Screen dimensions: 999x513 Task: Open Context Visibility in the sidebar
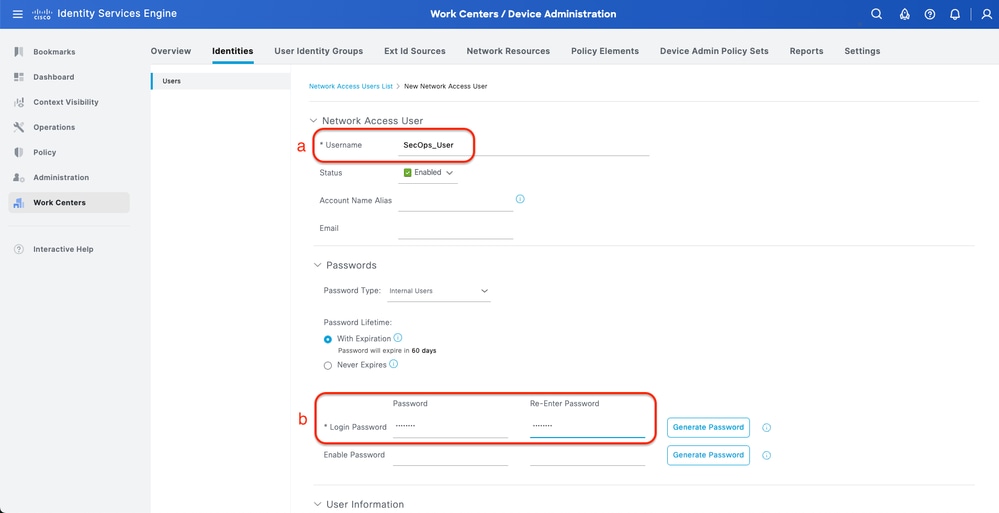coord(66,102)
